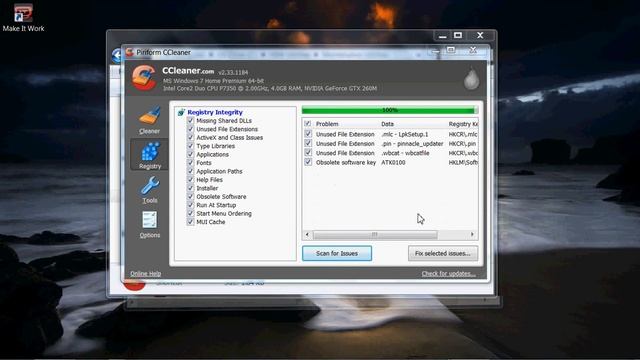The width and height of the screenshot is (640, 360).
Task: Toggle Obsolete Software checkbox
Action: point(190,197)
